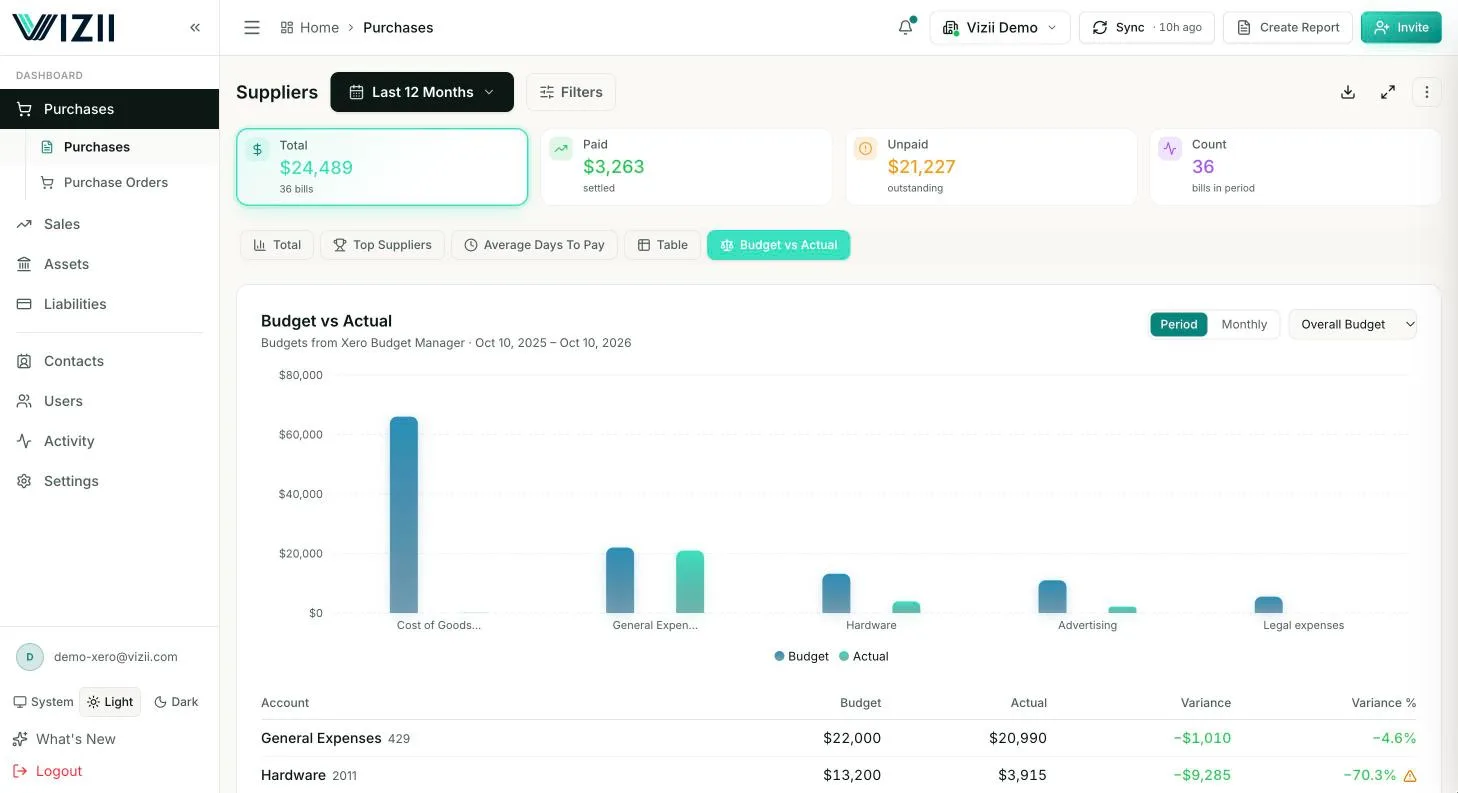Click the Unpaid card alert icon
The height and width of the screenshot is (793, 1458).
[865, 149]
